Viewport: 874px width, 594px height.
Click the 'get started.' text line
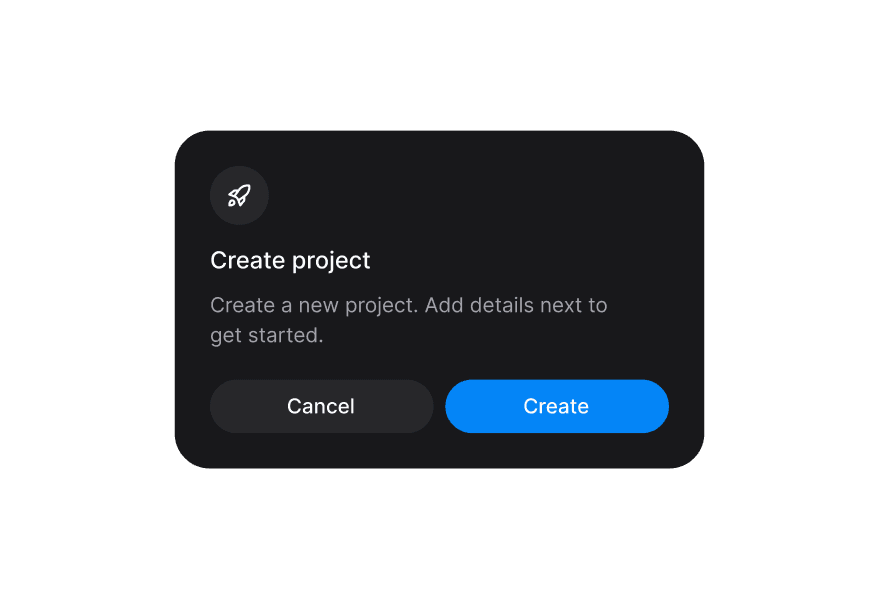coord(267,336)
